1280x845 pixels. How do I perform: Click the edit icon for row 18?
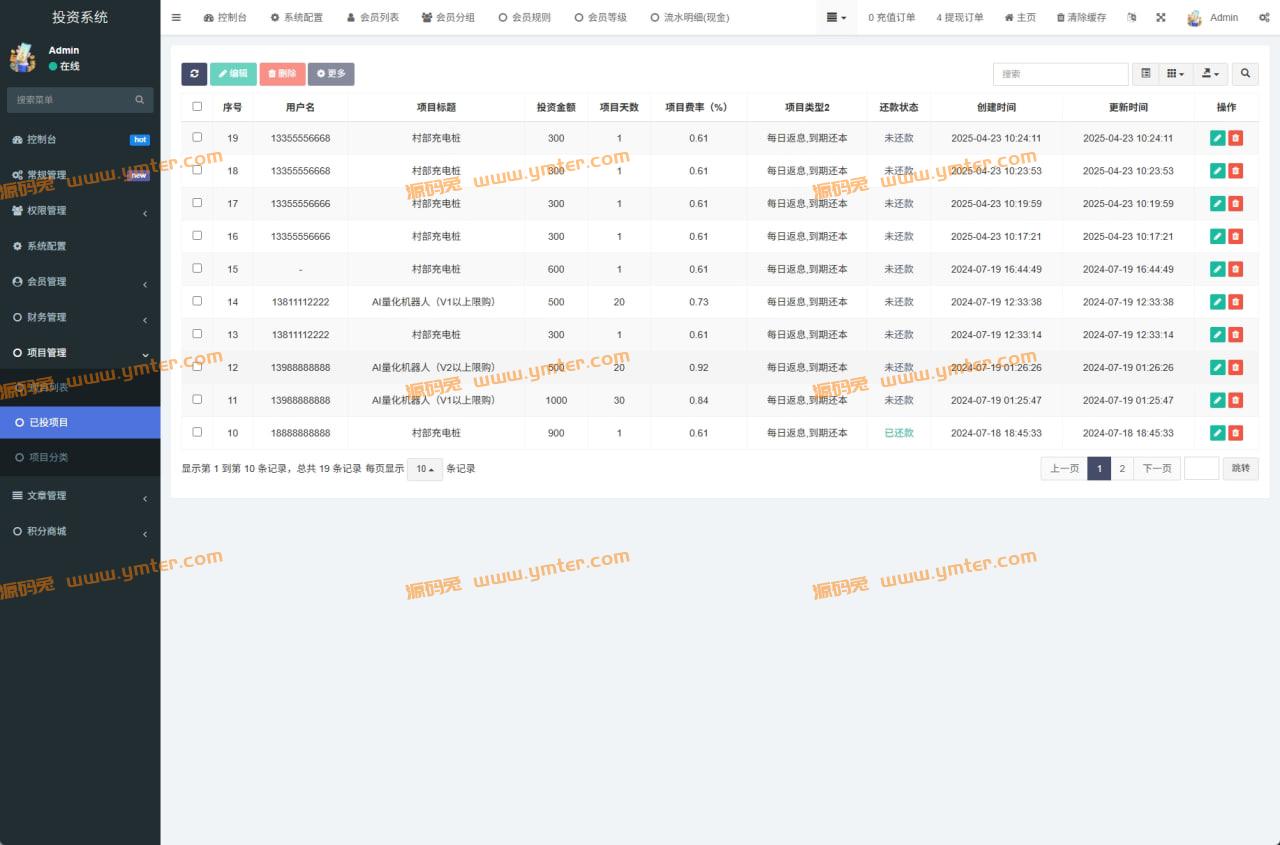click(x=1217, y=171)
